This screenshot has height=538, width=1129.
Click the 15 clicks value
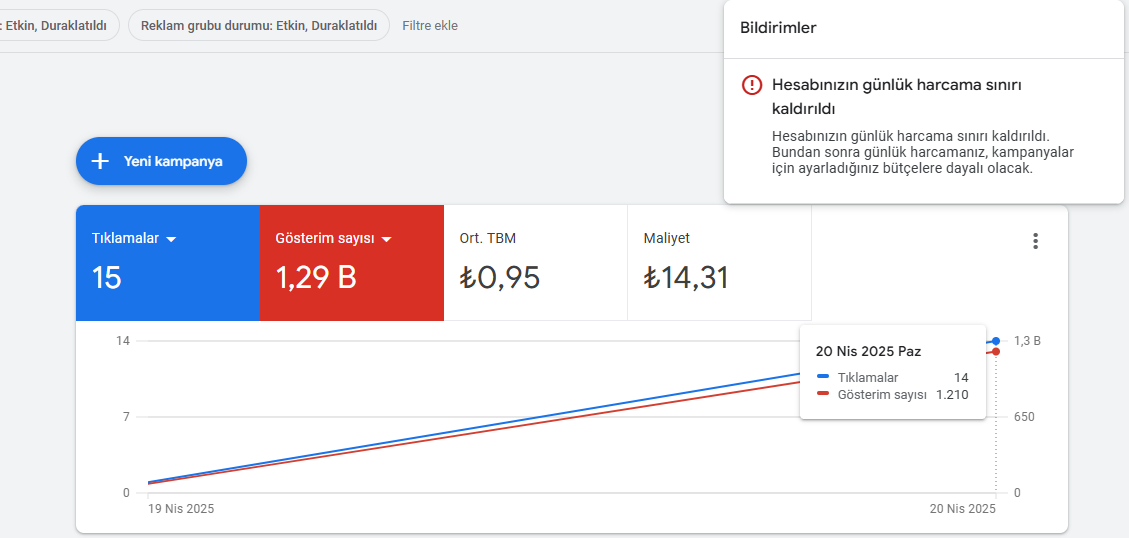pos(107,278)
